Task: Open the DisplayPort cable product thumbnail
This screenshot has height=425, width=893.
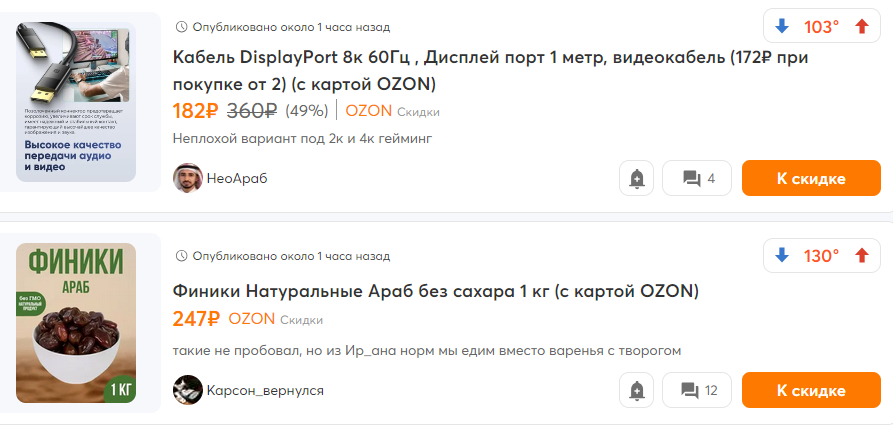Action: pyautogui.click(x=76, y=102)
